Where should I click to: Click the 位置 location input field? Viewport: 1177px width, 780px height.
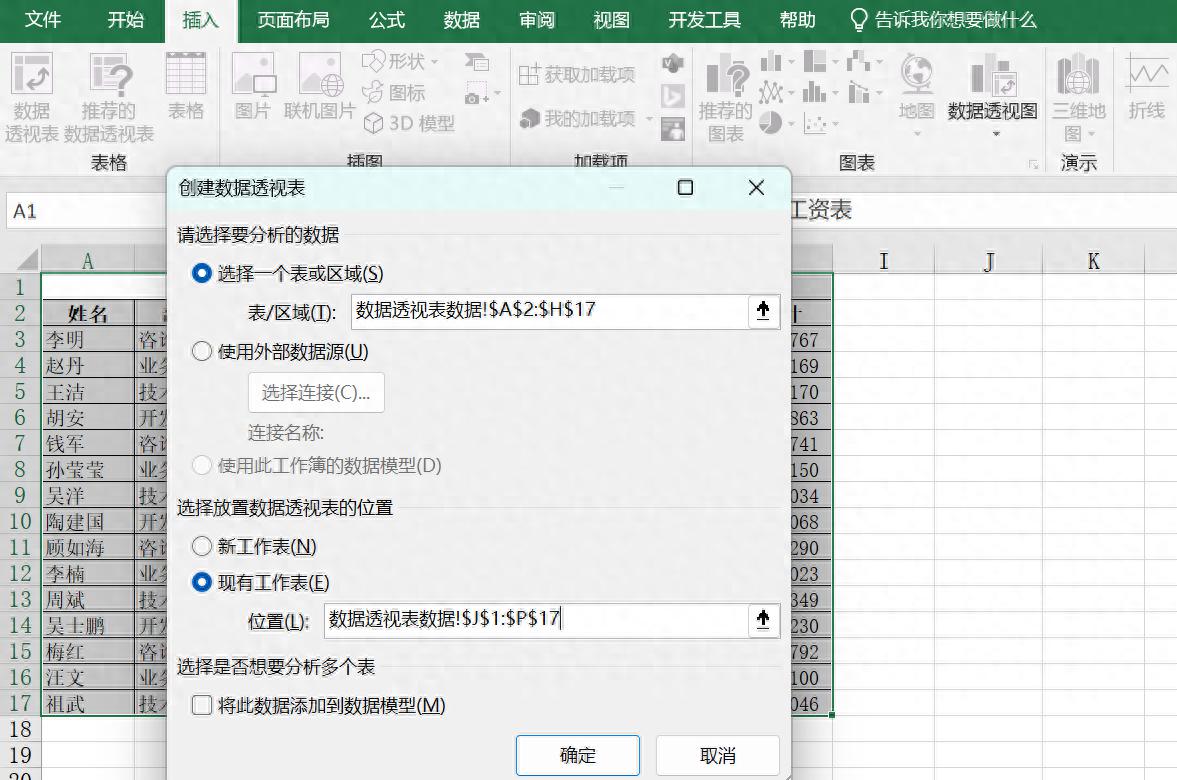536,620
